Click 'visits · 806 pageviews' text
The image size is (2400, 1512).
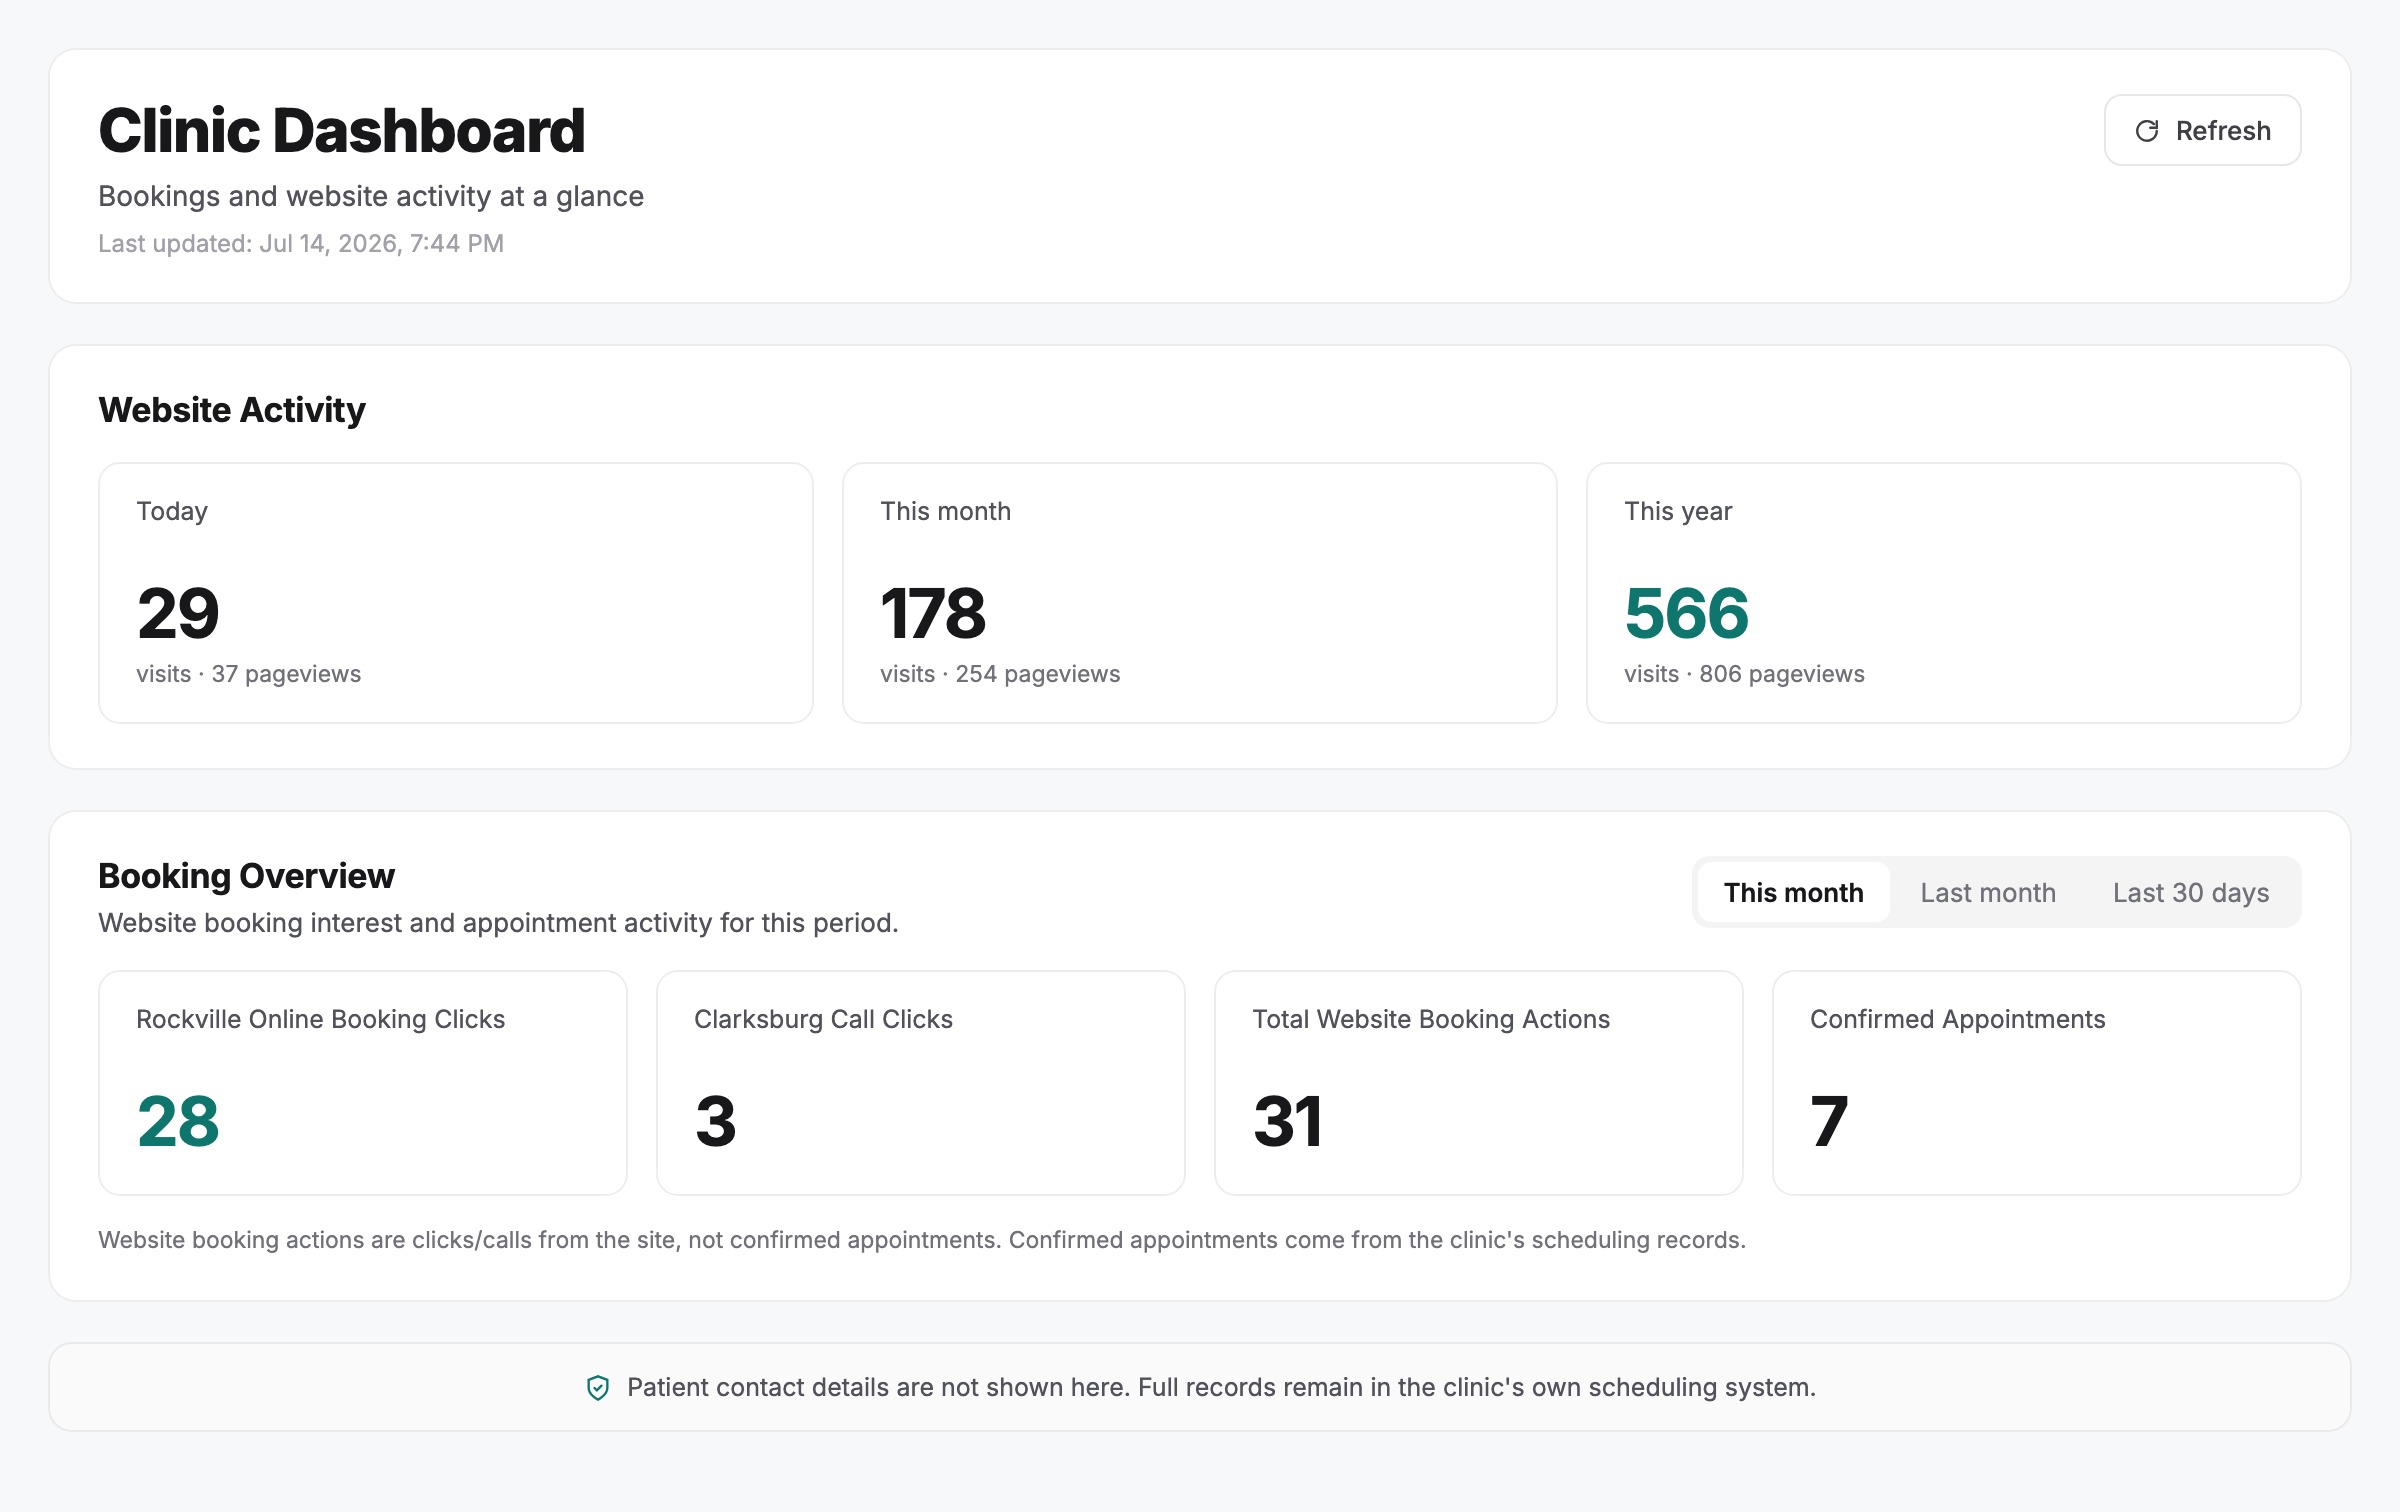1744,674
